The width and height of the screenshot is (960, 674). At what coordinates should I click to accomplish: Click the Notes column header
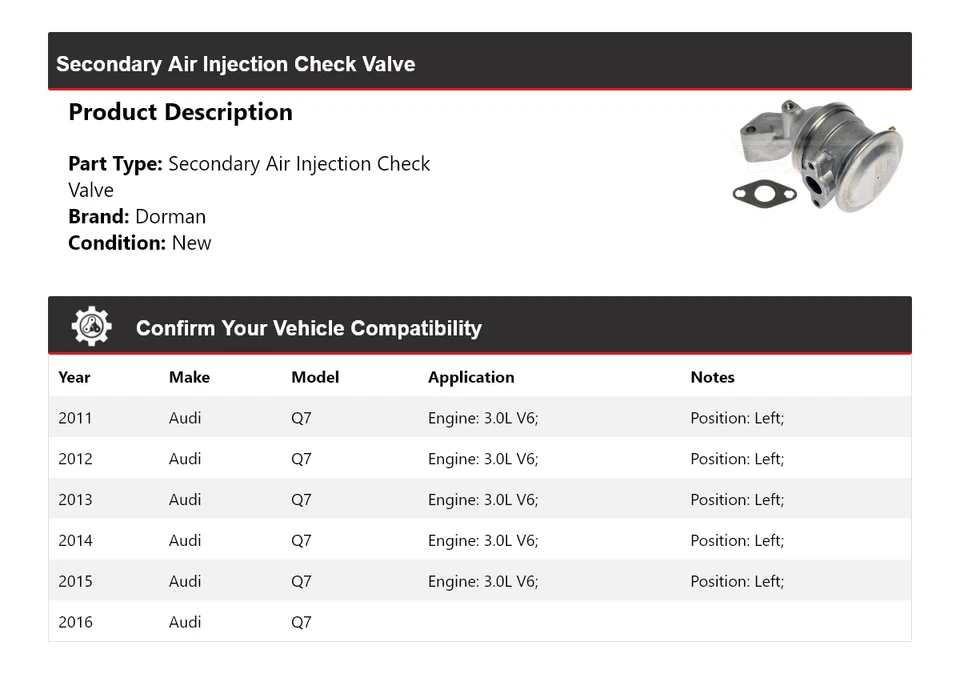(712, 377)
